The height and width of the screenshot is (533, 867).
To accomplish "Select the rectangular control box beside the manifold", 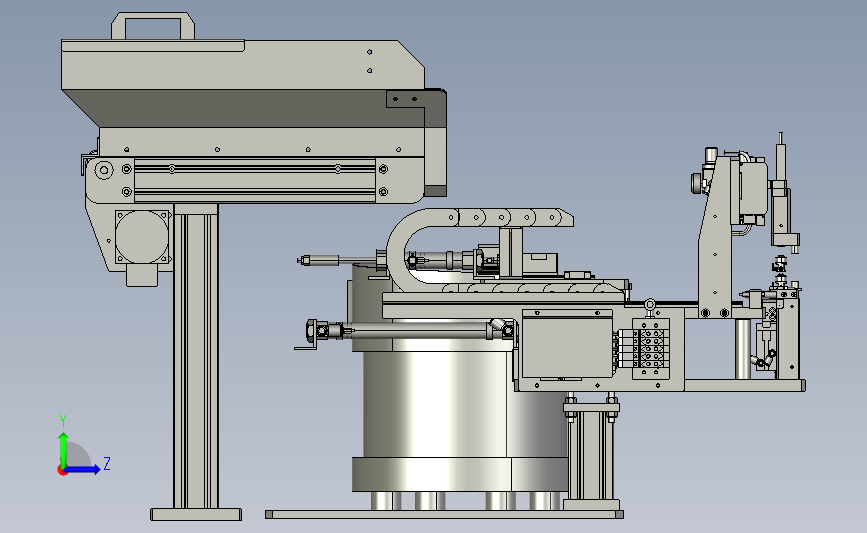I will pyautogui.click(x=567, y=343).
